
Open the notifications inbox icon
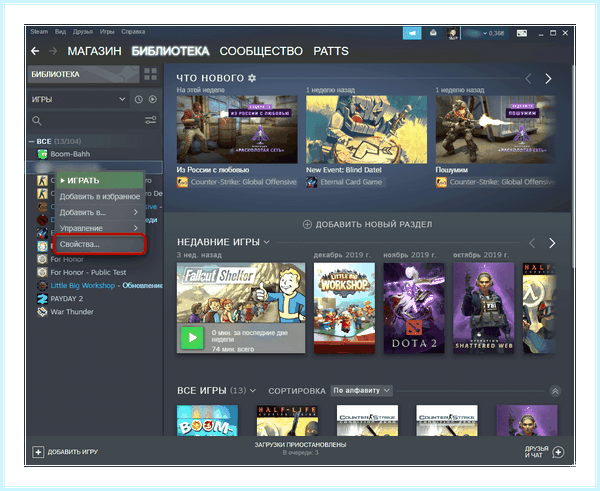(433, 33)
